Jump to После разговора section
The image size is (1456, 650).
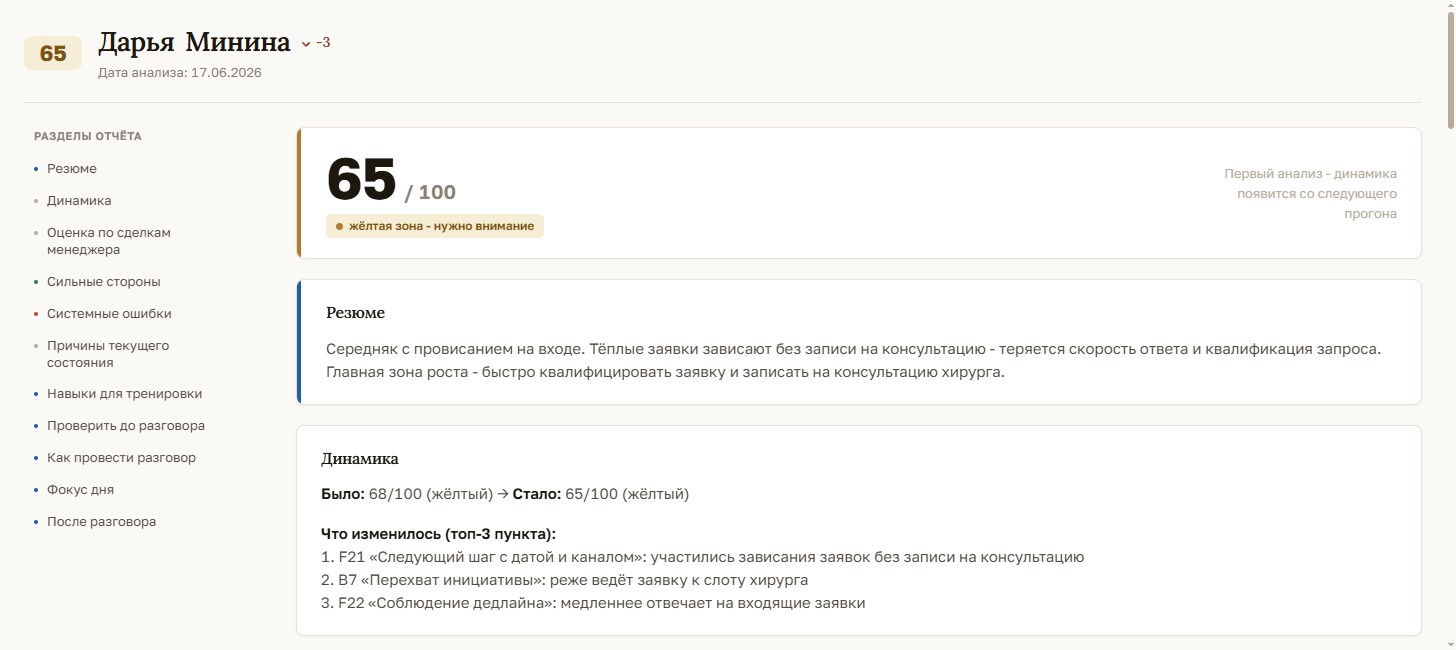(101, 522)
